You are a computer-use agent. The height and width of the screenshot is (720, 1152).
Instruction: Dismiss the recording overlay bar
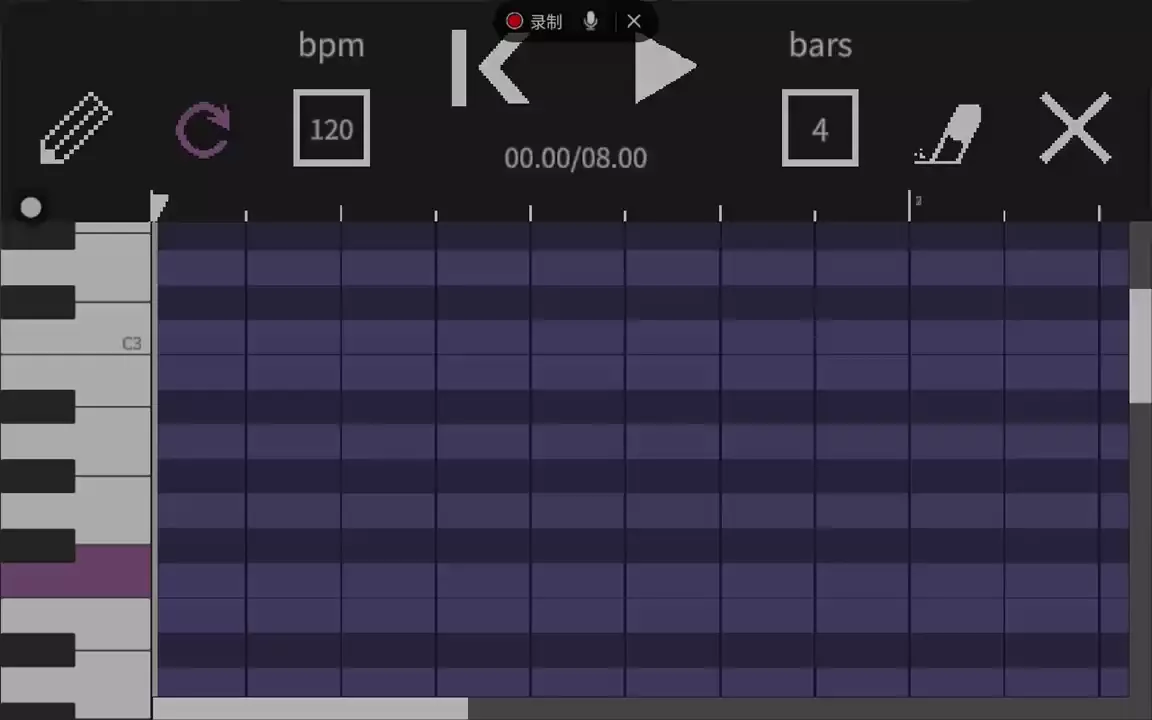click(634, 21)
